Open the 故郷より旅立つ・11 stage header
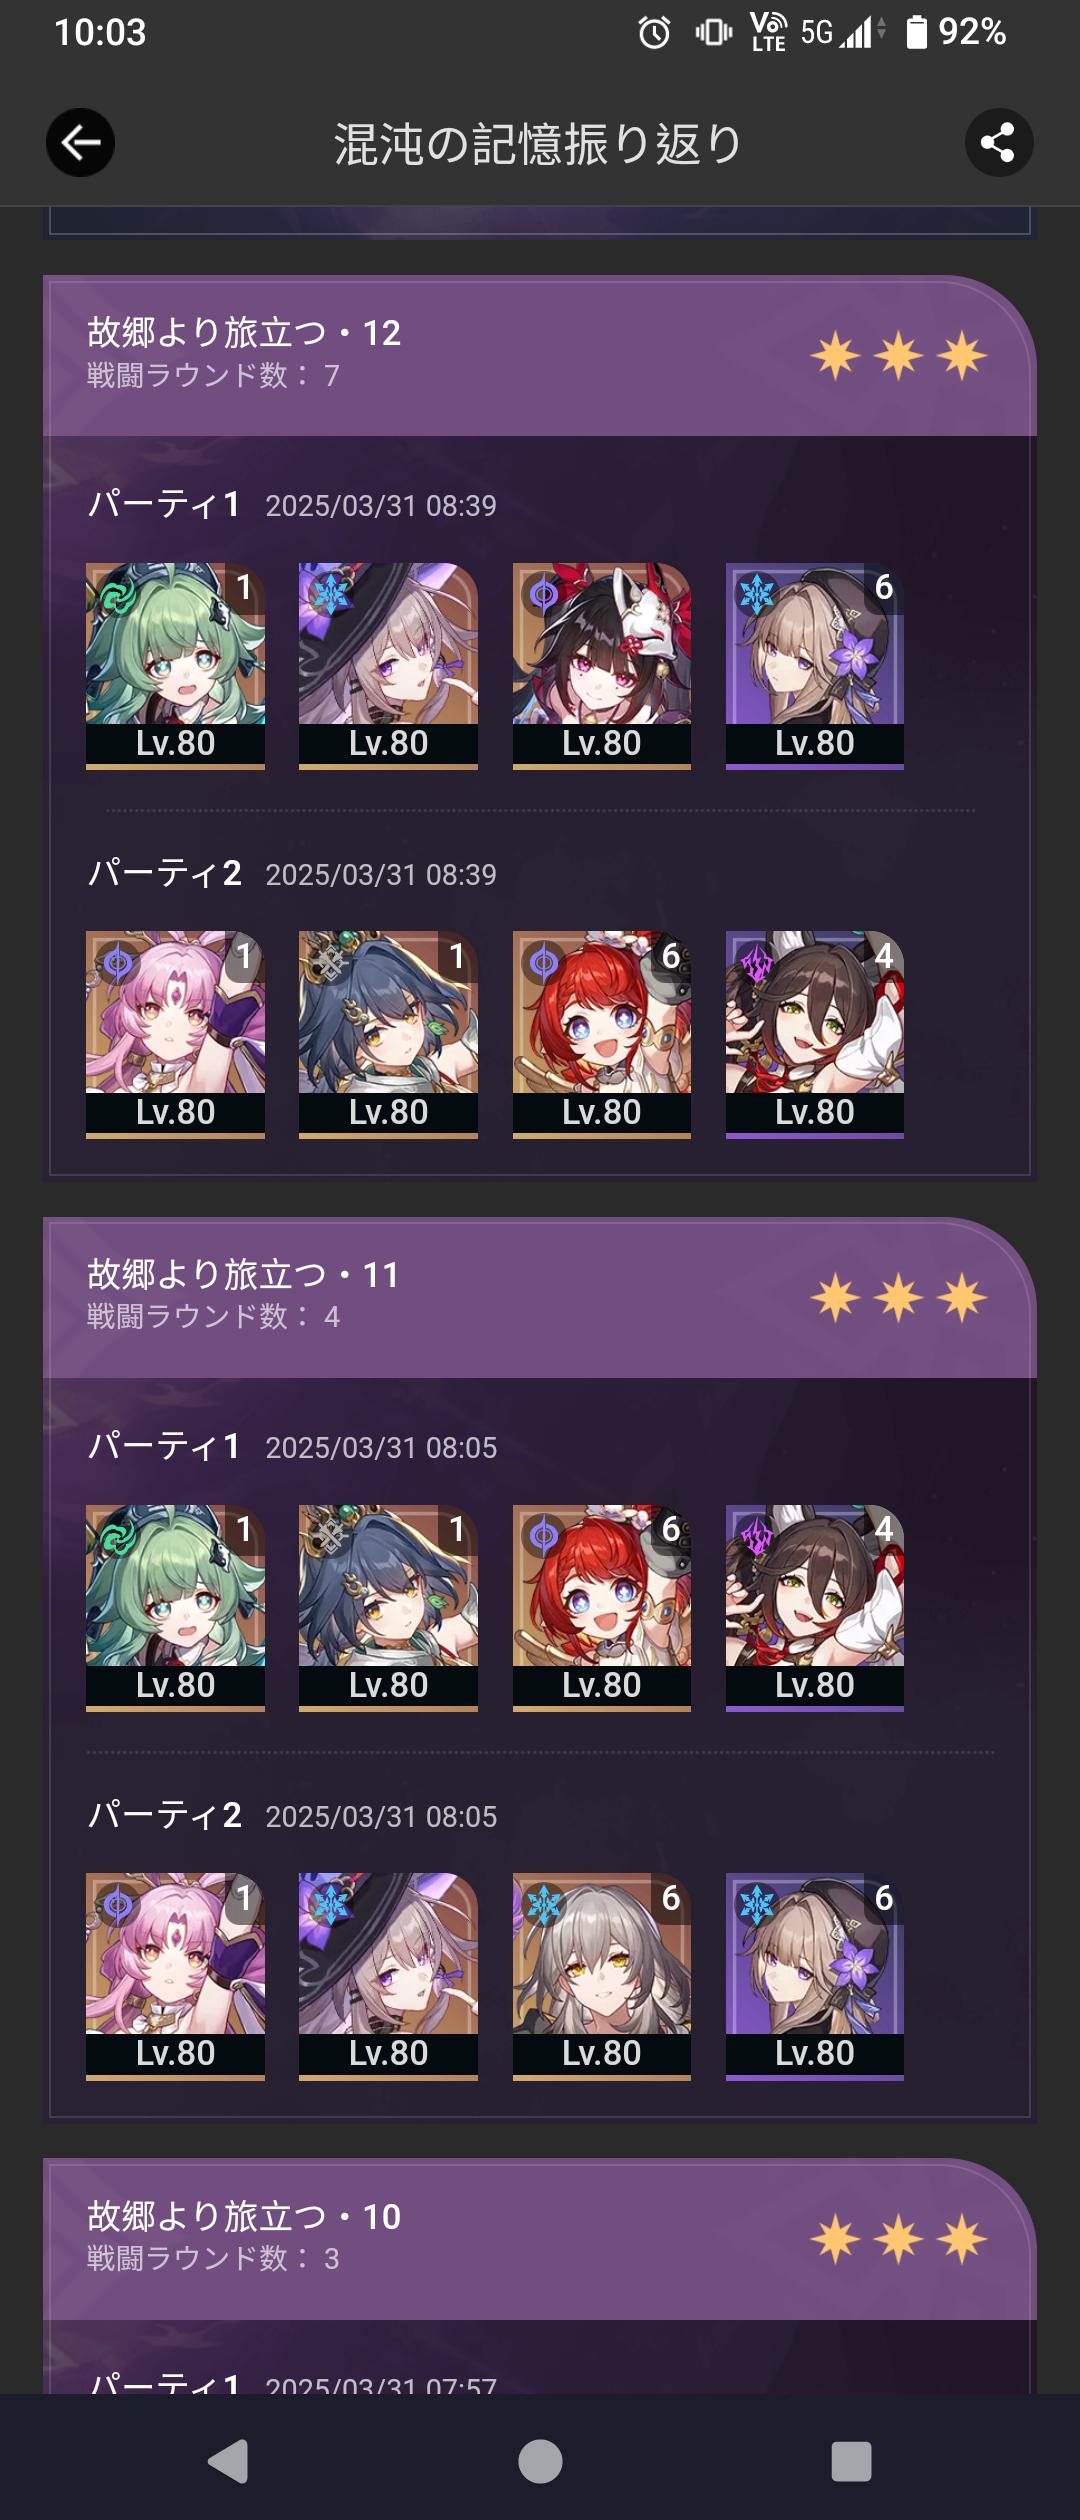The height and width of the screenshot is (2520, 1080). [540, 1297]
